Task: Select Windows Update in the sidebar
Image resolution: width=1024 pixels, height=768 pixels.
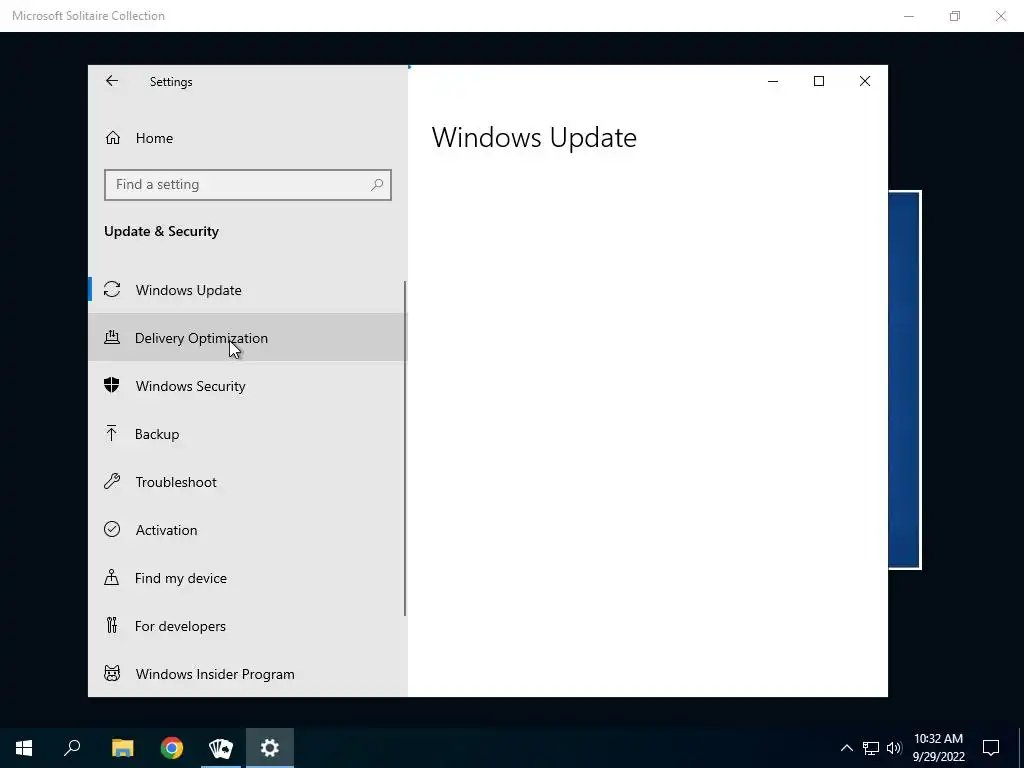Action: tap(248, 290)
